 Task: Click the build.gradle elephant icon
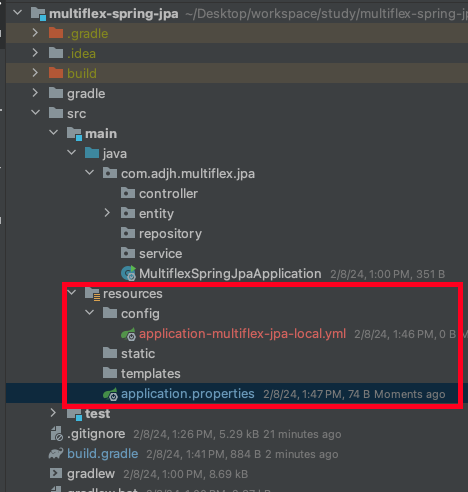coord(56,453)
